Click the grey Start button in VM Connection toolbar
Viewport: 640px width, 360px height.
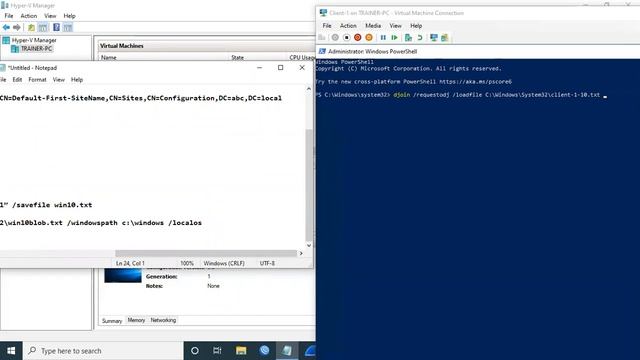click(x=335, y=38)
